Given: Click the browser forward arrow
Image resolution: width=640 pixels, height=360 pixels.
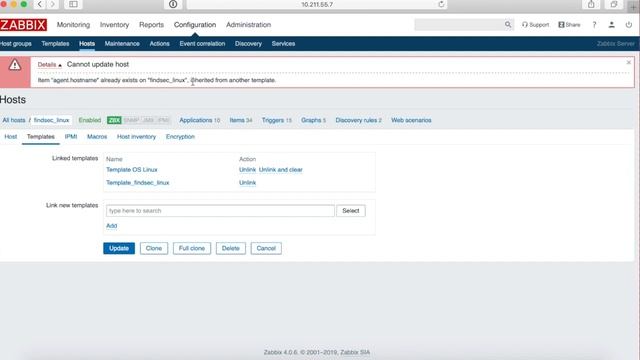Looking at the screenshot, I should coord(52,4).
